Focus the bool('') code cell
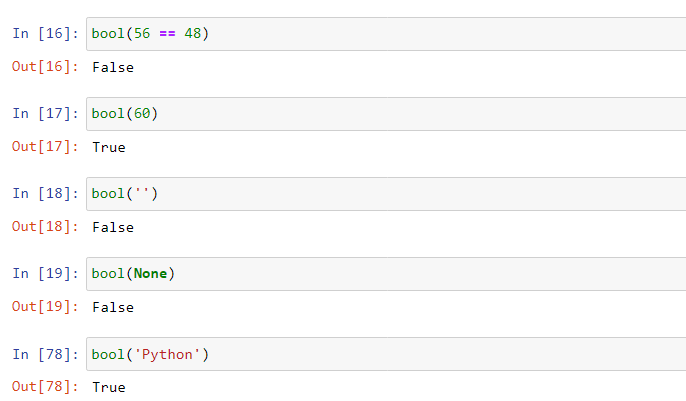 (x=386, y=194)
